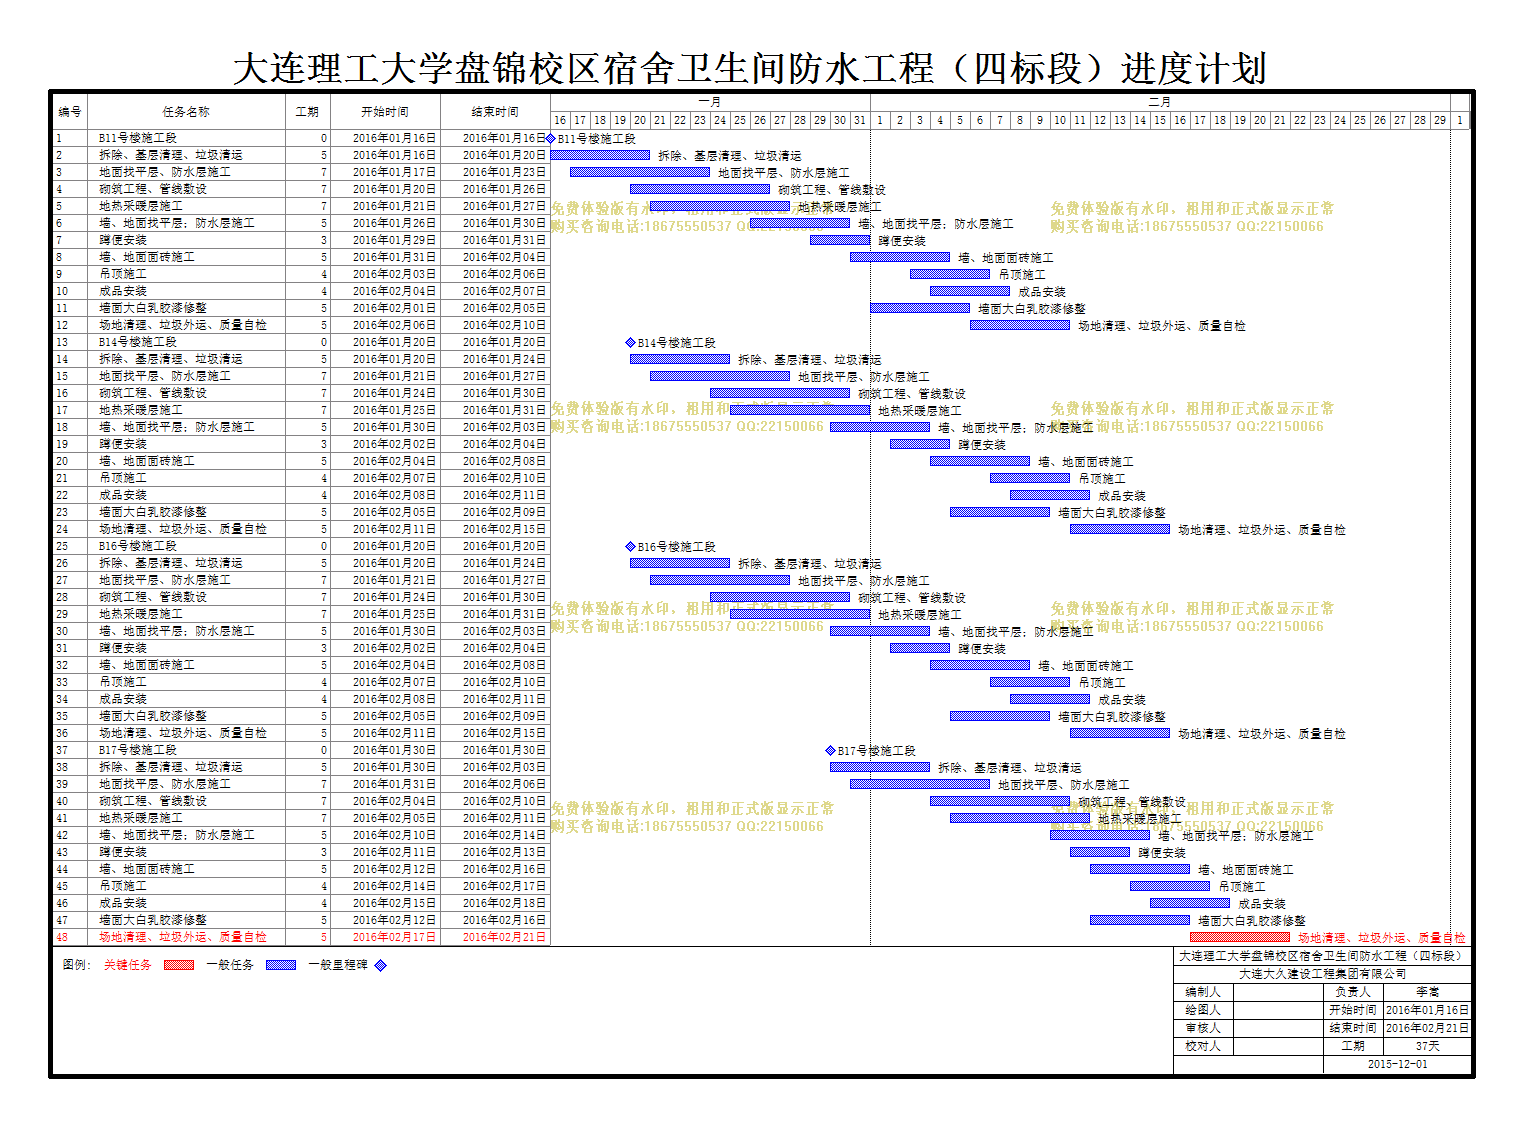Viewport: 1522px width, 1125px height.
Task: Click day 31 under 一月 header
Action: click(x=860, y=120)
